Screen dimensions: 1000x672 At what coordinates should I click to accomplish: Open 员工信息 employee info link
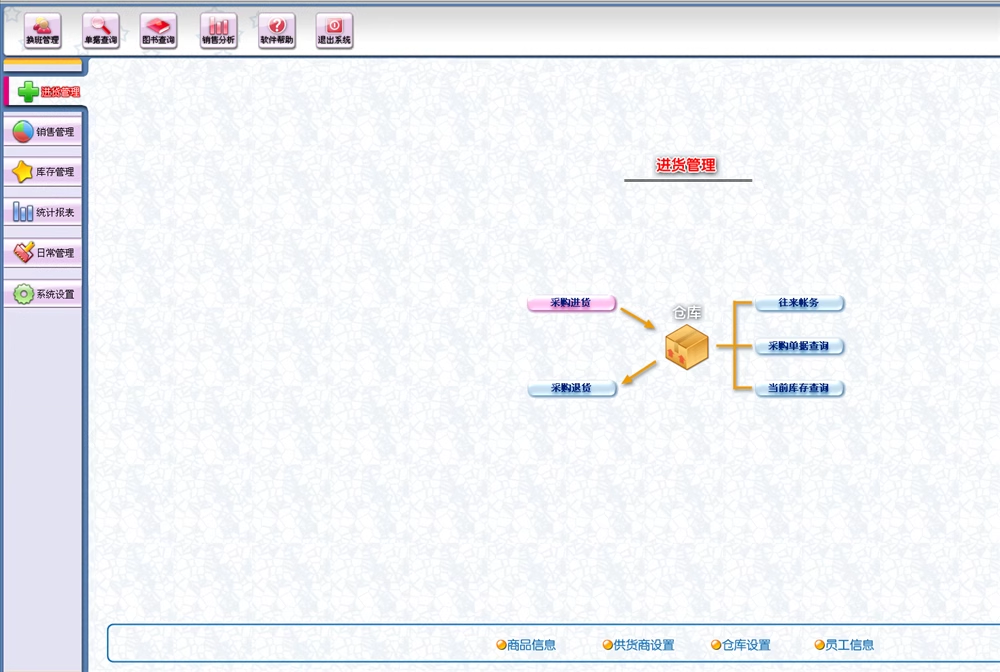(x=844, y=645)
